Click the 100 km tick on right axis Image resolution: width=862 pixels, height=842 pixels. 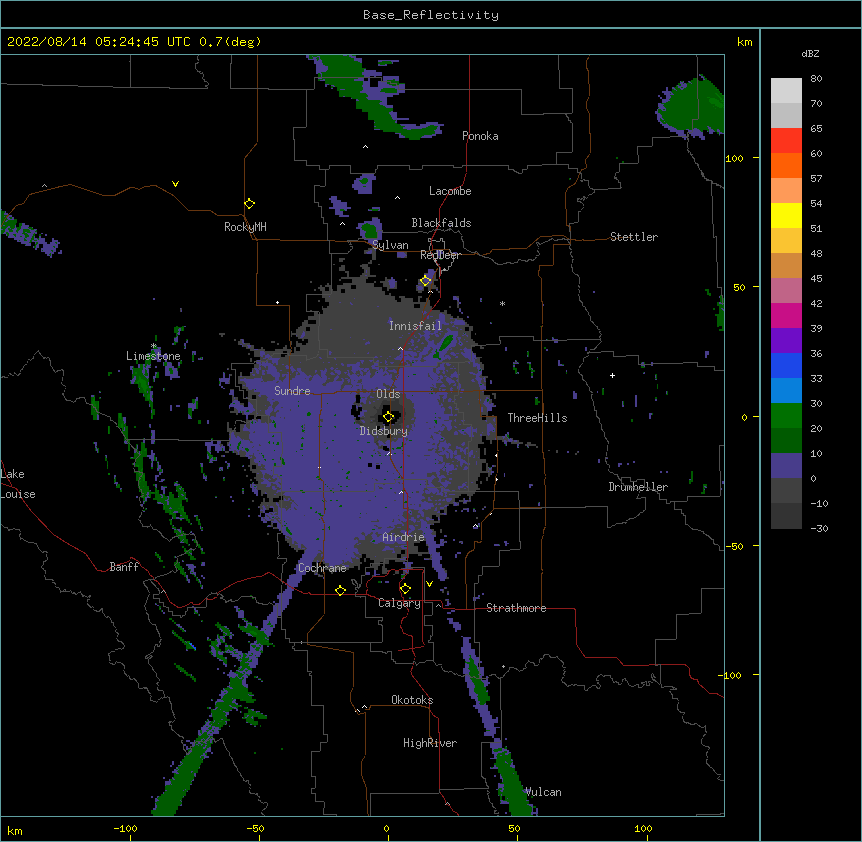click(734, 158)
